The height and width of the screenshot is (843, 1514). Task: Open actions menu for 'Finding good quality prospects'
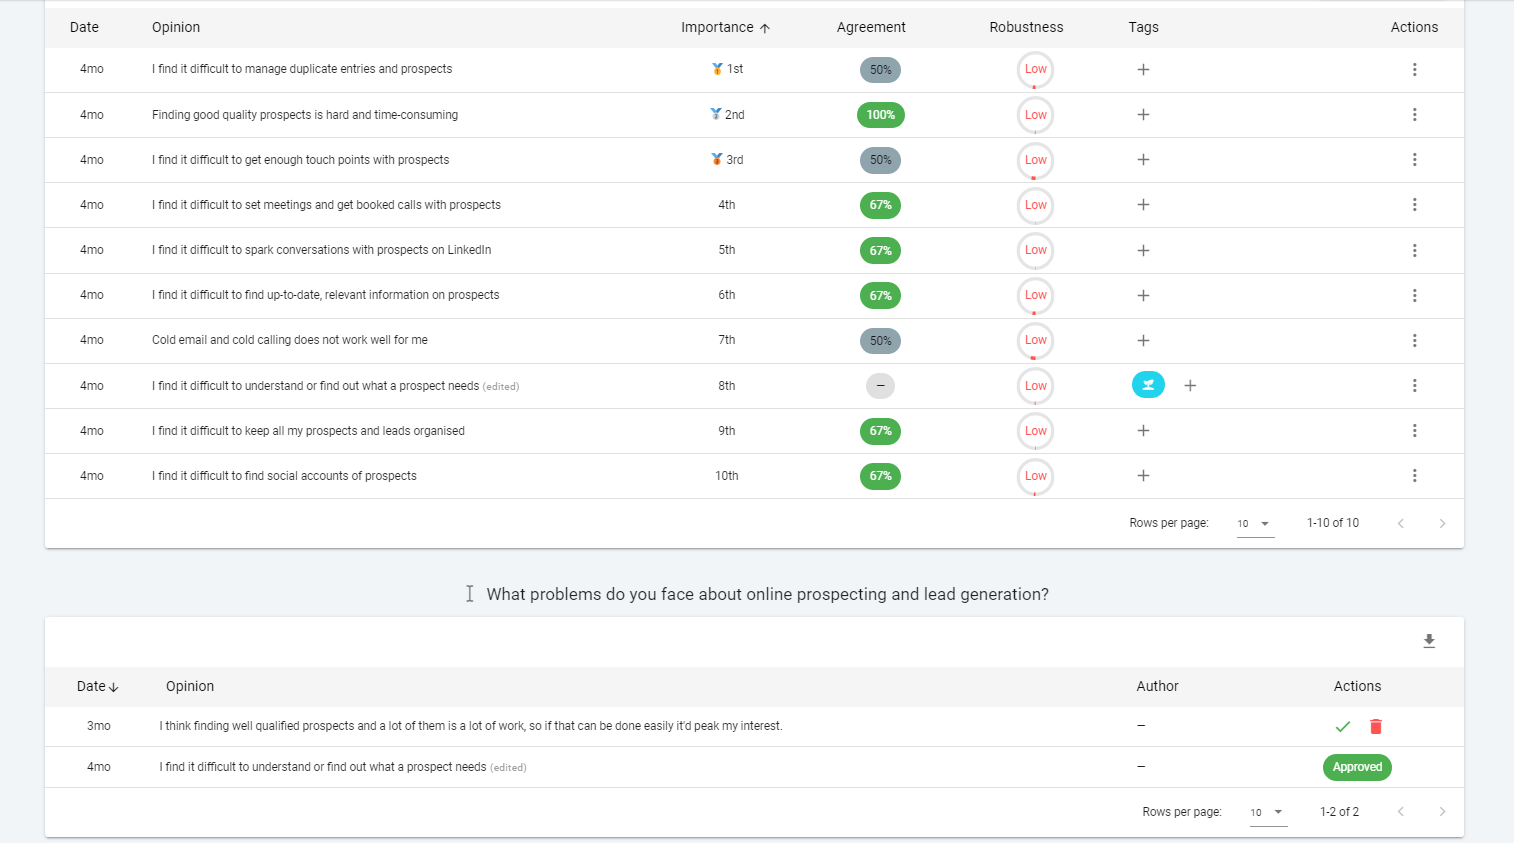(1414, 114)
